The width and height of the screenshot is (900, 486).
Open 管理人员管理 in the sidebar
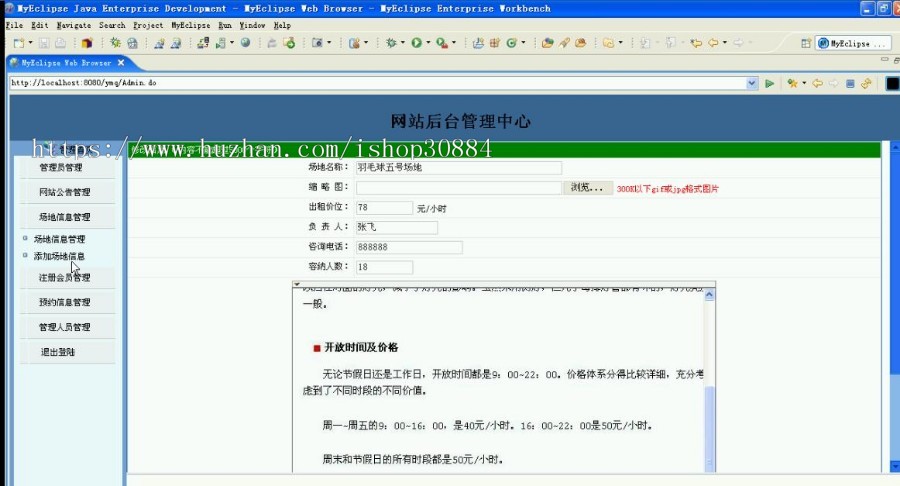[64, 327]
